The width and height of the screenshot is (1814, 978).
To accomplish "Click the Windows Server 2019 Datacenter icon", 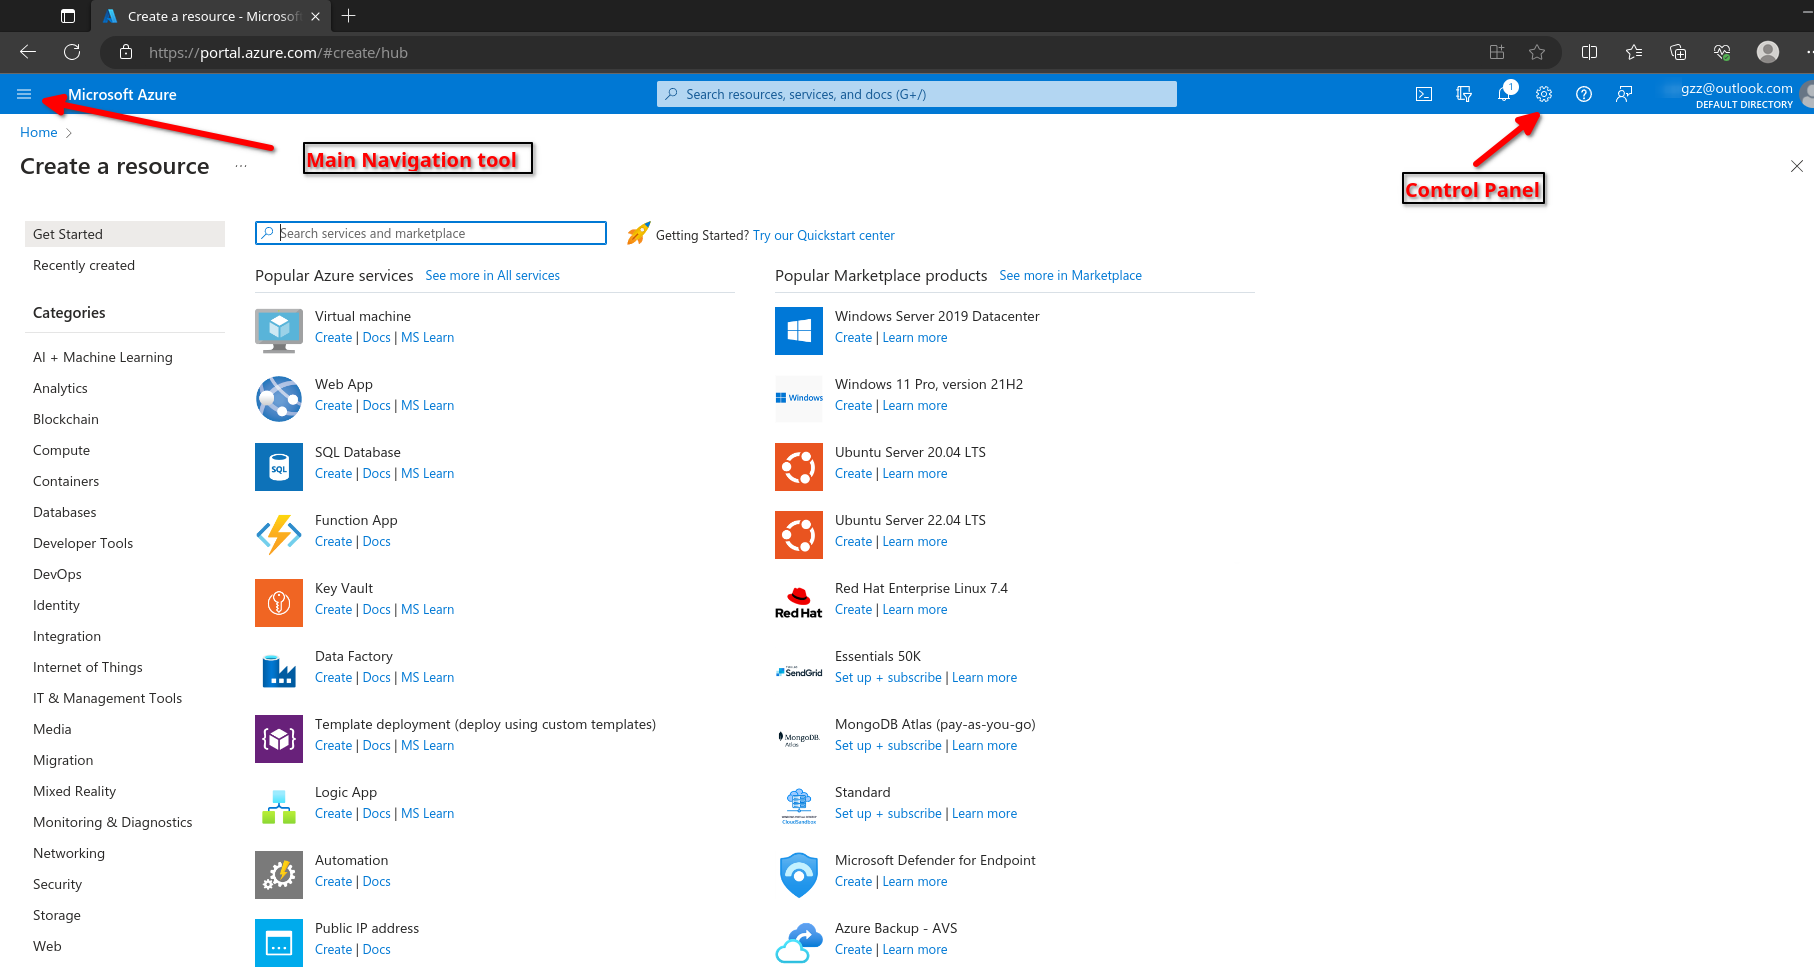I will coord(799,330).
